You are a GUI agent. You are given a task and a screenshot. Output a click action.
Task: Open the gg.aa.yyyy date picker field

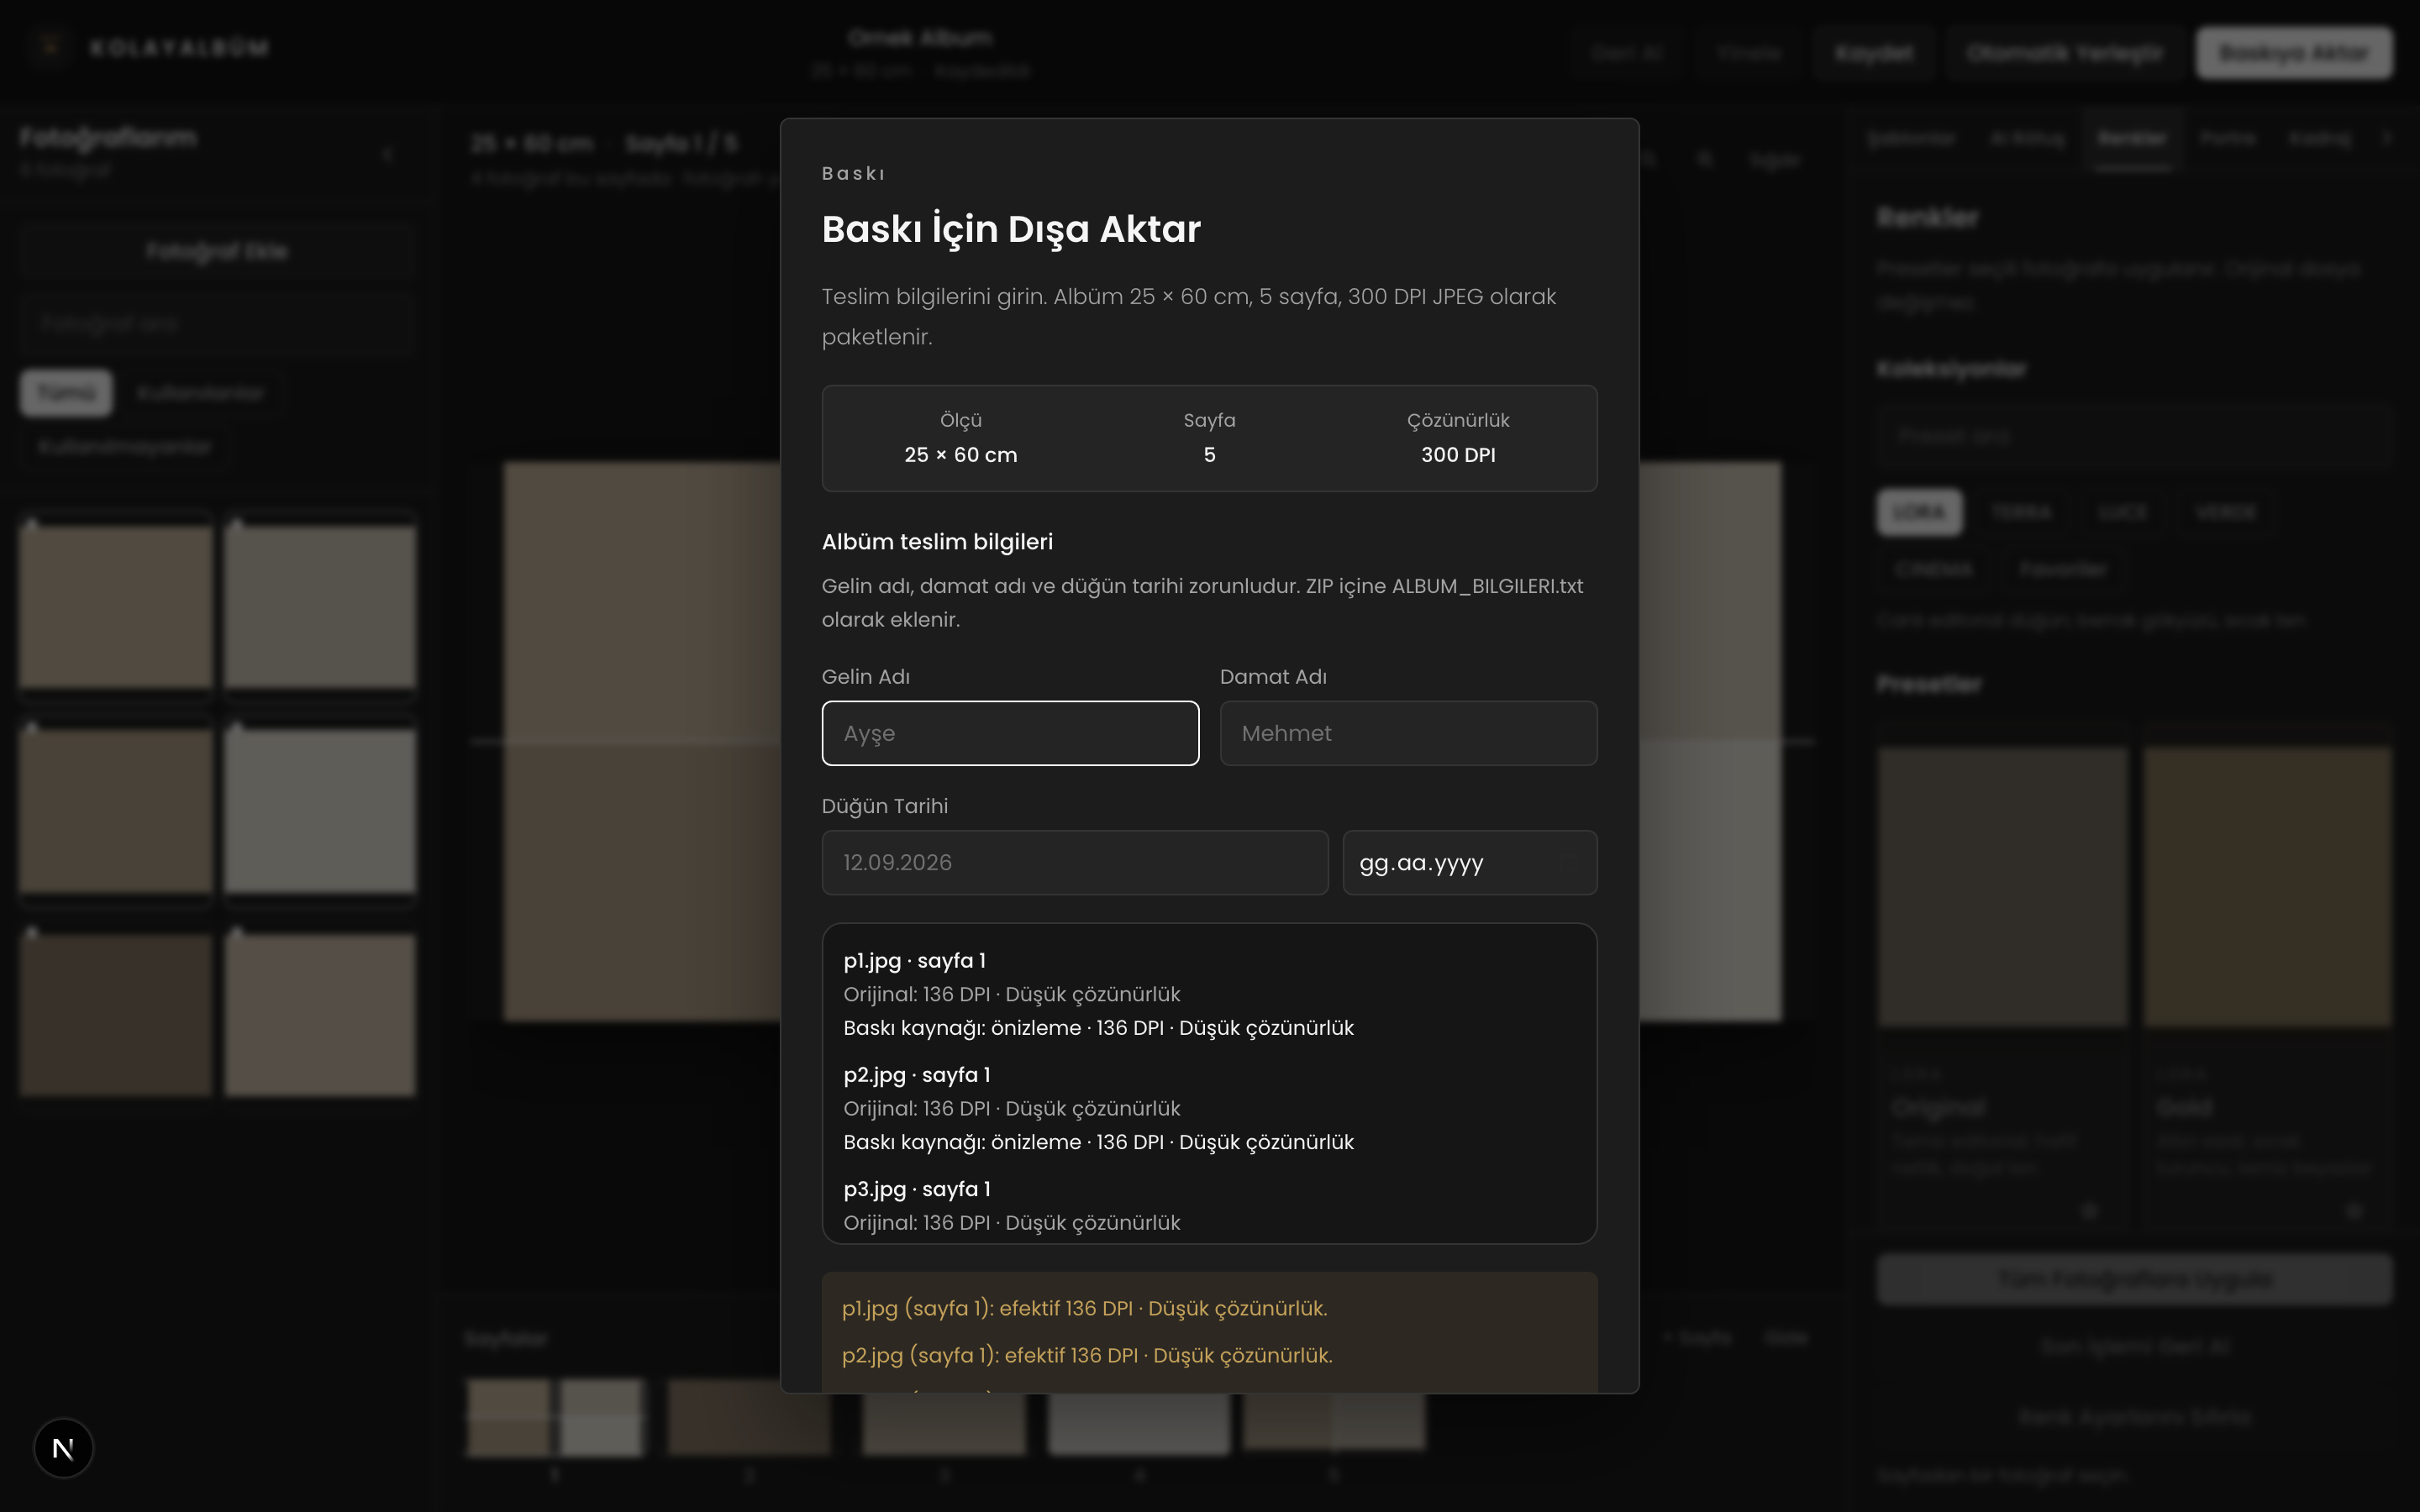(x=1469, y=862)
